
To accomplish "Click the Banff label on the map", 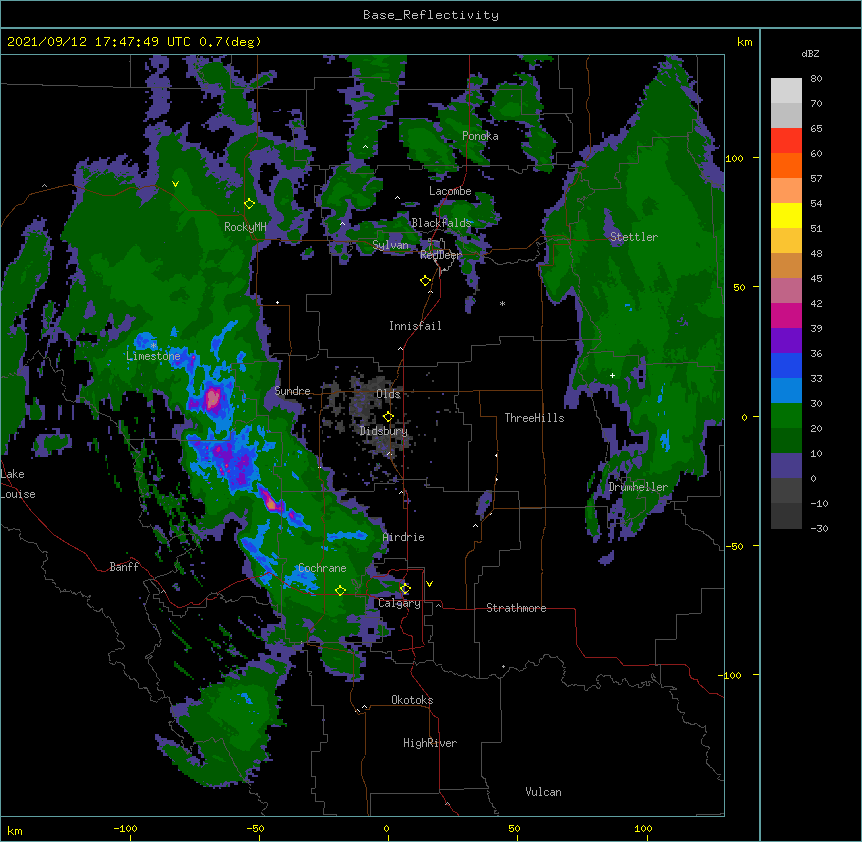I will tap(124, 567).
